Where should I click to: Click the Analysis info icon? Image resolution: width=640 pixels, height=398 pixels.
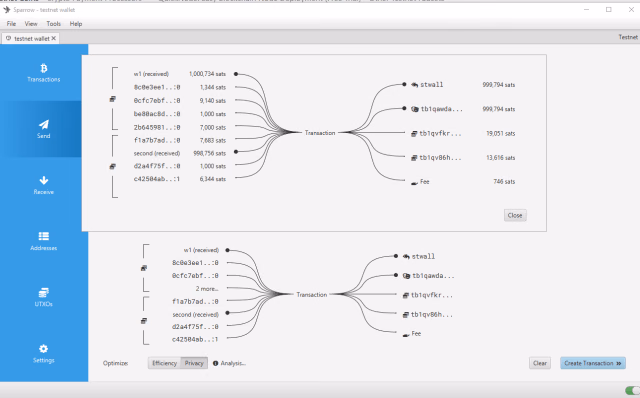[x=216, y=363]
